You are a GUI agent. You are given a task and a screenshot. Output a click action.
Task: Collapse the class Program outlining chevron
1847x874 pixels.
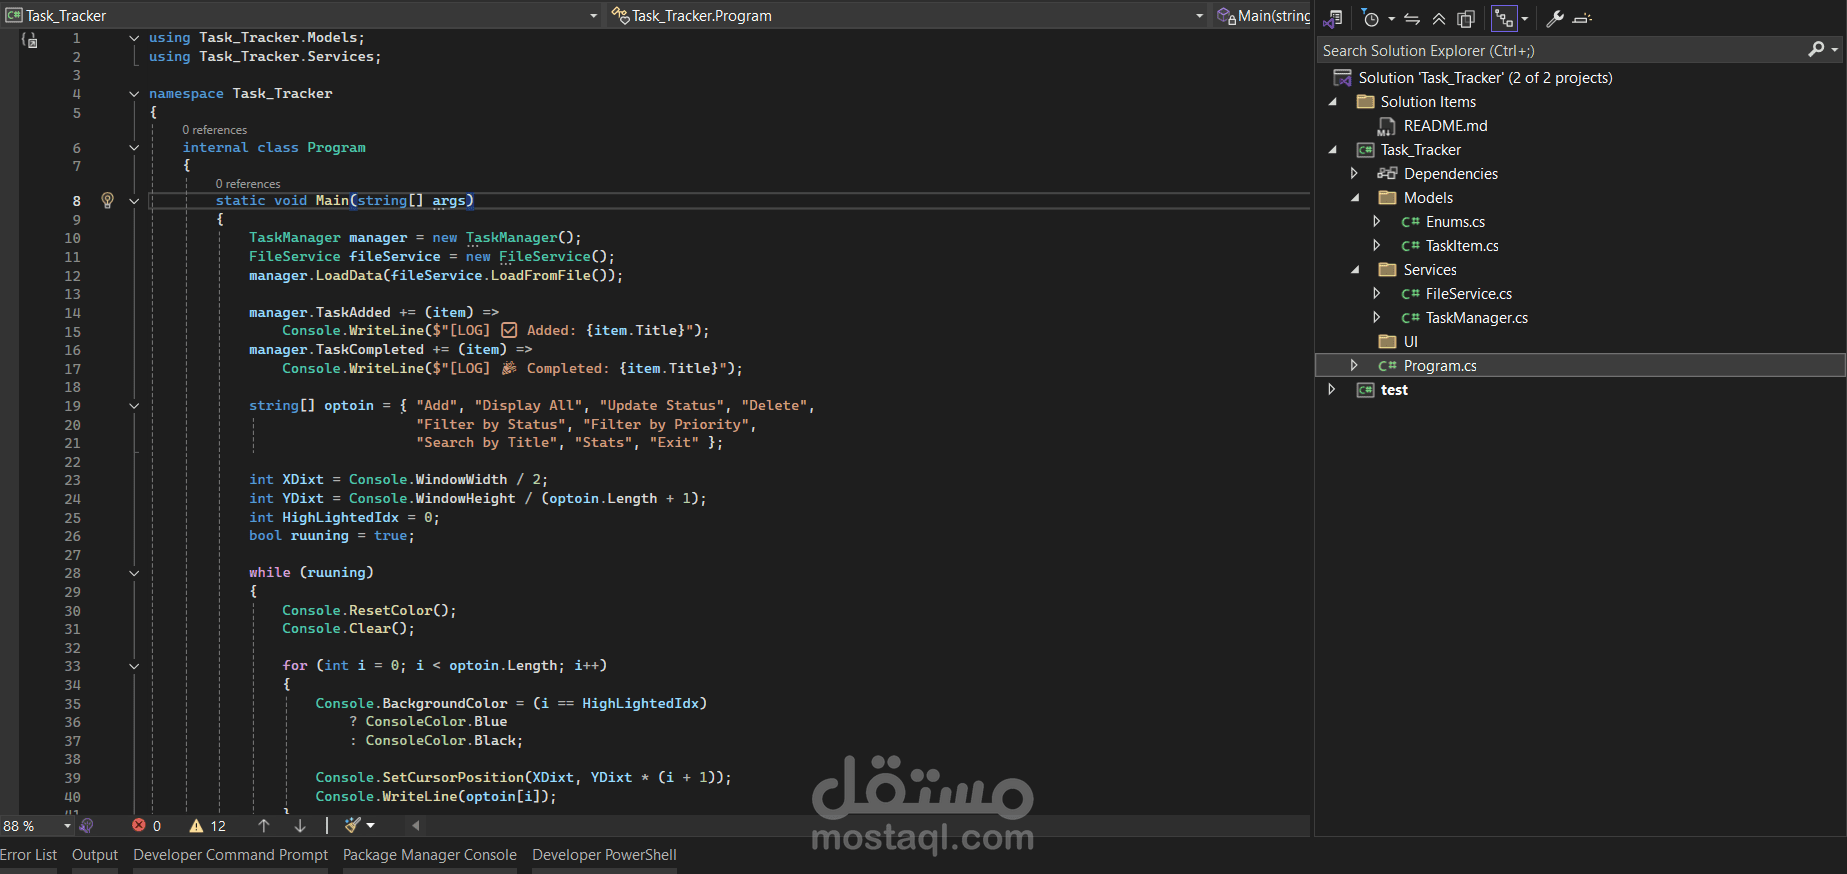pos(134,148)
